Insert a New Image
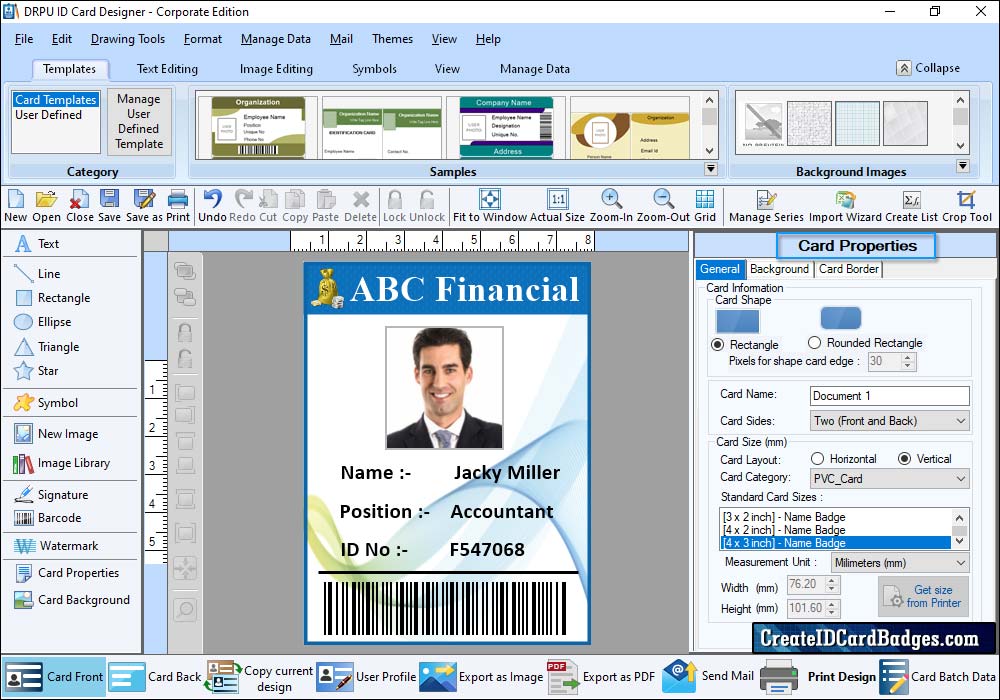Screen dimensions: 1000x700 point(56,434)
